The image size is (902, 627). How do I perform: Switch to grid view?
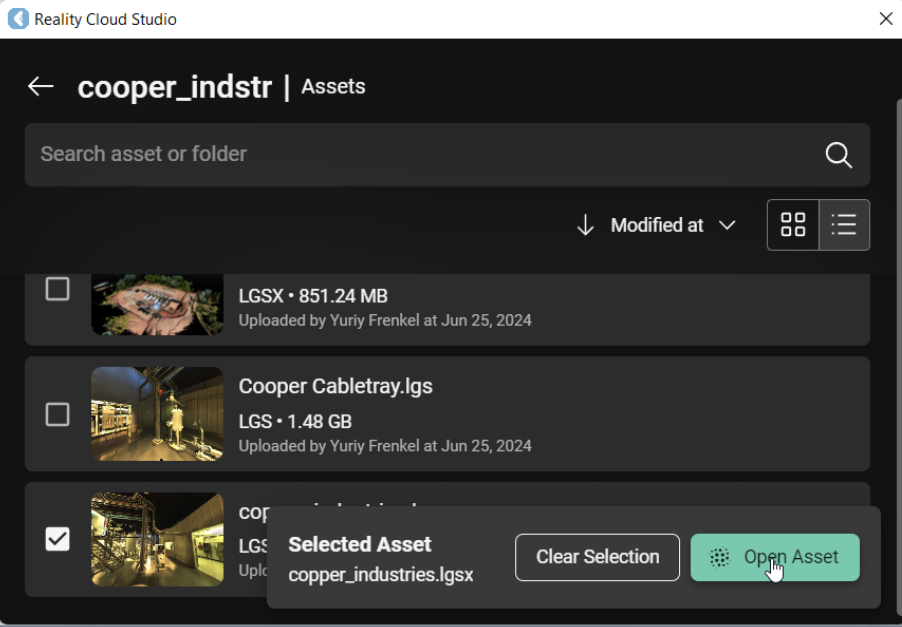pyautogui.click(x=793, y=225)
